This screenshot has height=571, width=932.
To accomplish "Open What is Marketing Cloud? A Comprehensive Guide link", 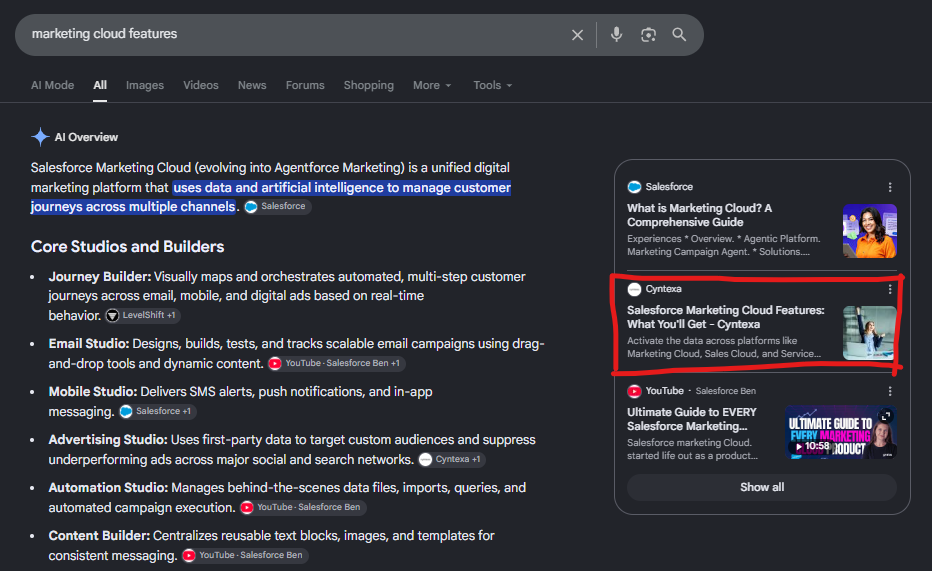I will coord(699,215).
